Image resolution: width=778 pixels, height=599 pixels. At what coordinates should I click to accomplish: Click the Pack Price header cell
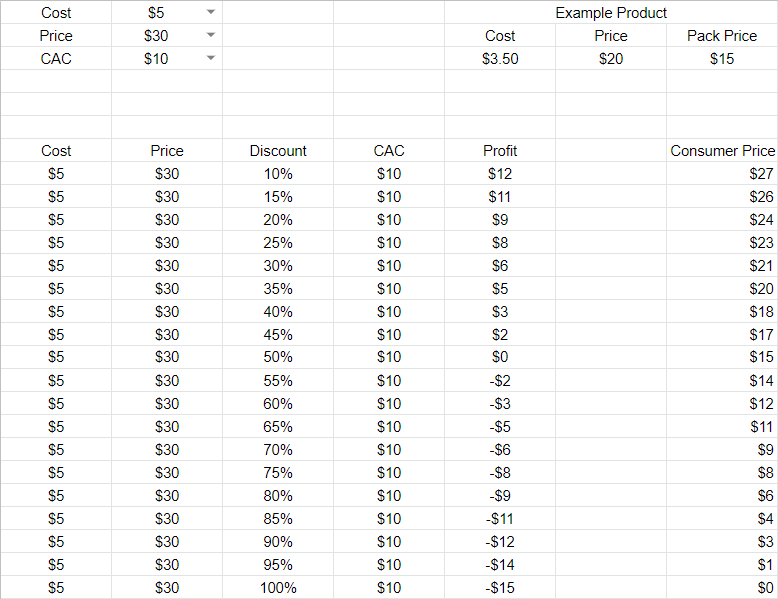click(x=722, y=35)
